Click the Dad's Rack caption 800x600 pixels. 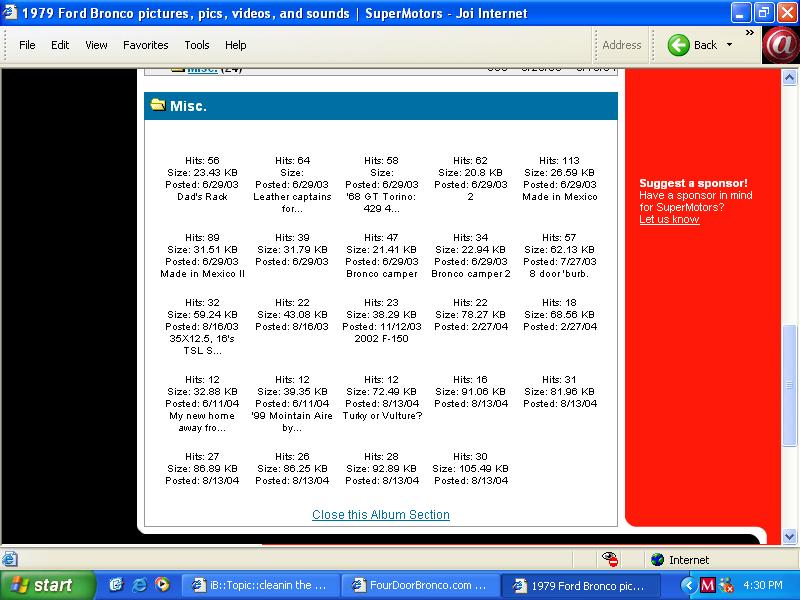pos(202,197)
